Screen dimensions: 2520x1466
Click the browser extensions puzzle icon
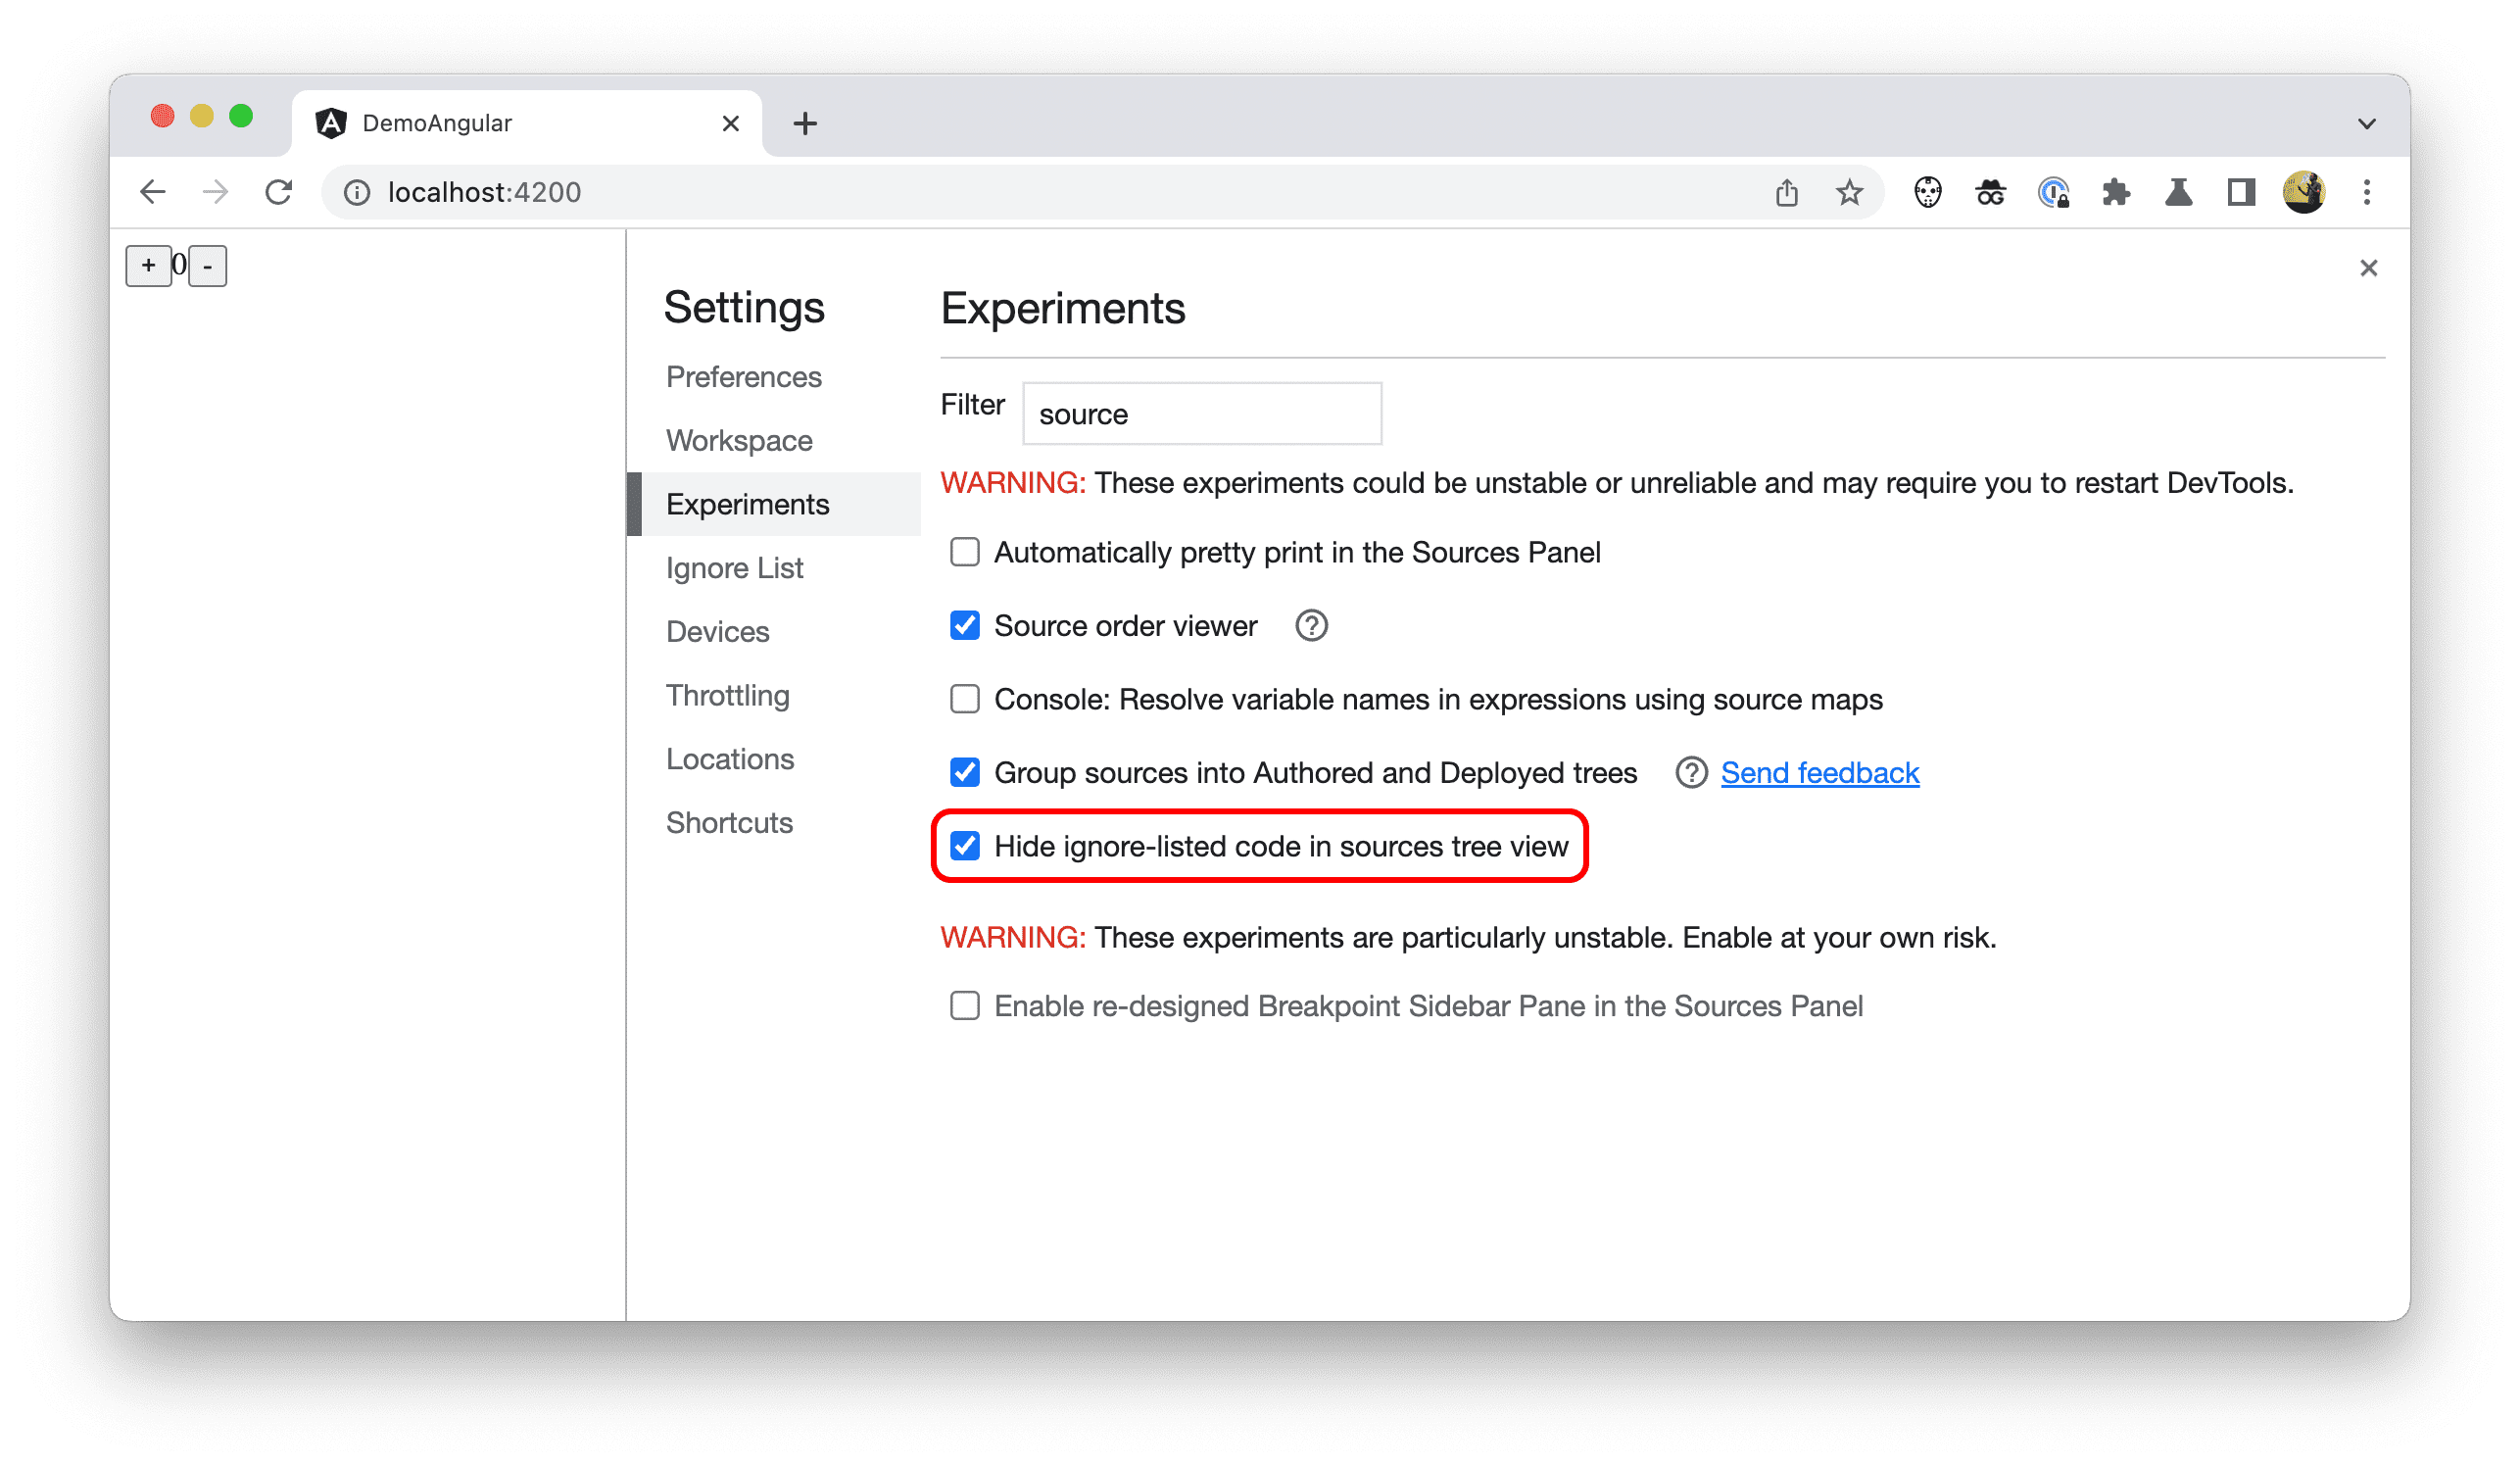click(2115, 192)
